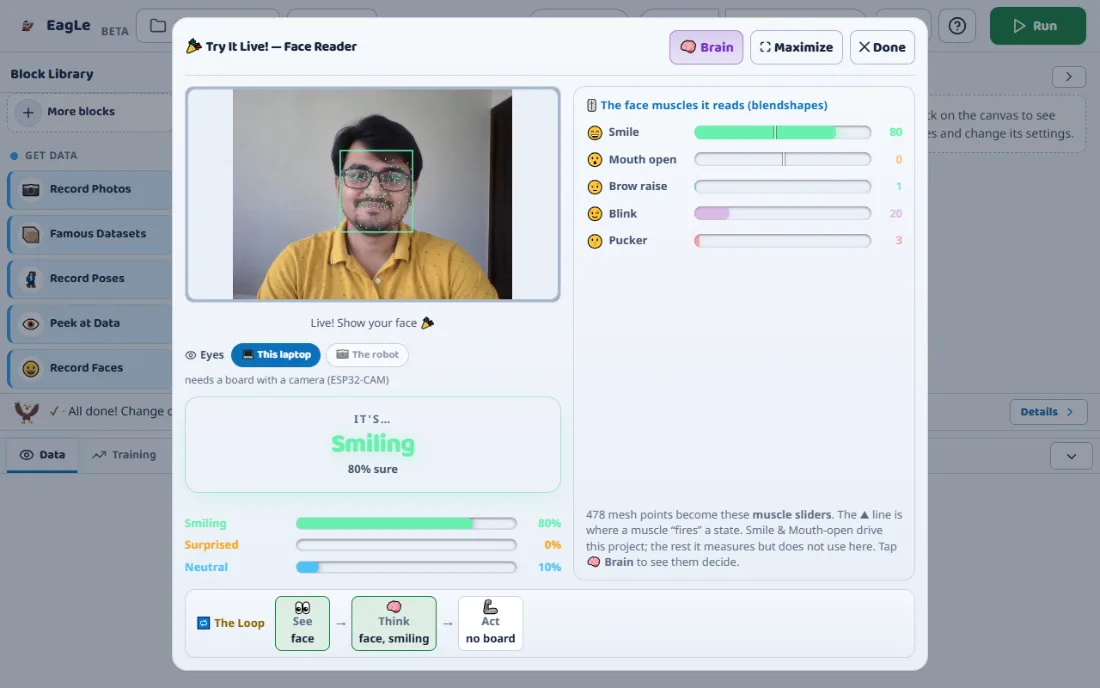Click the Neutral label text
The image size is (1100, 688).
coord(206,567)
